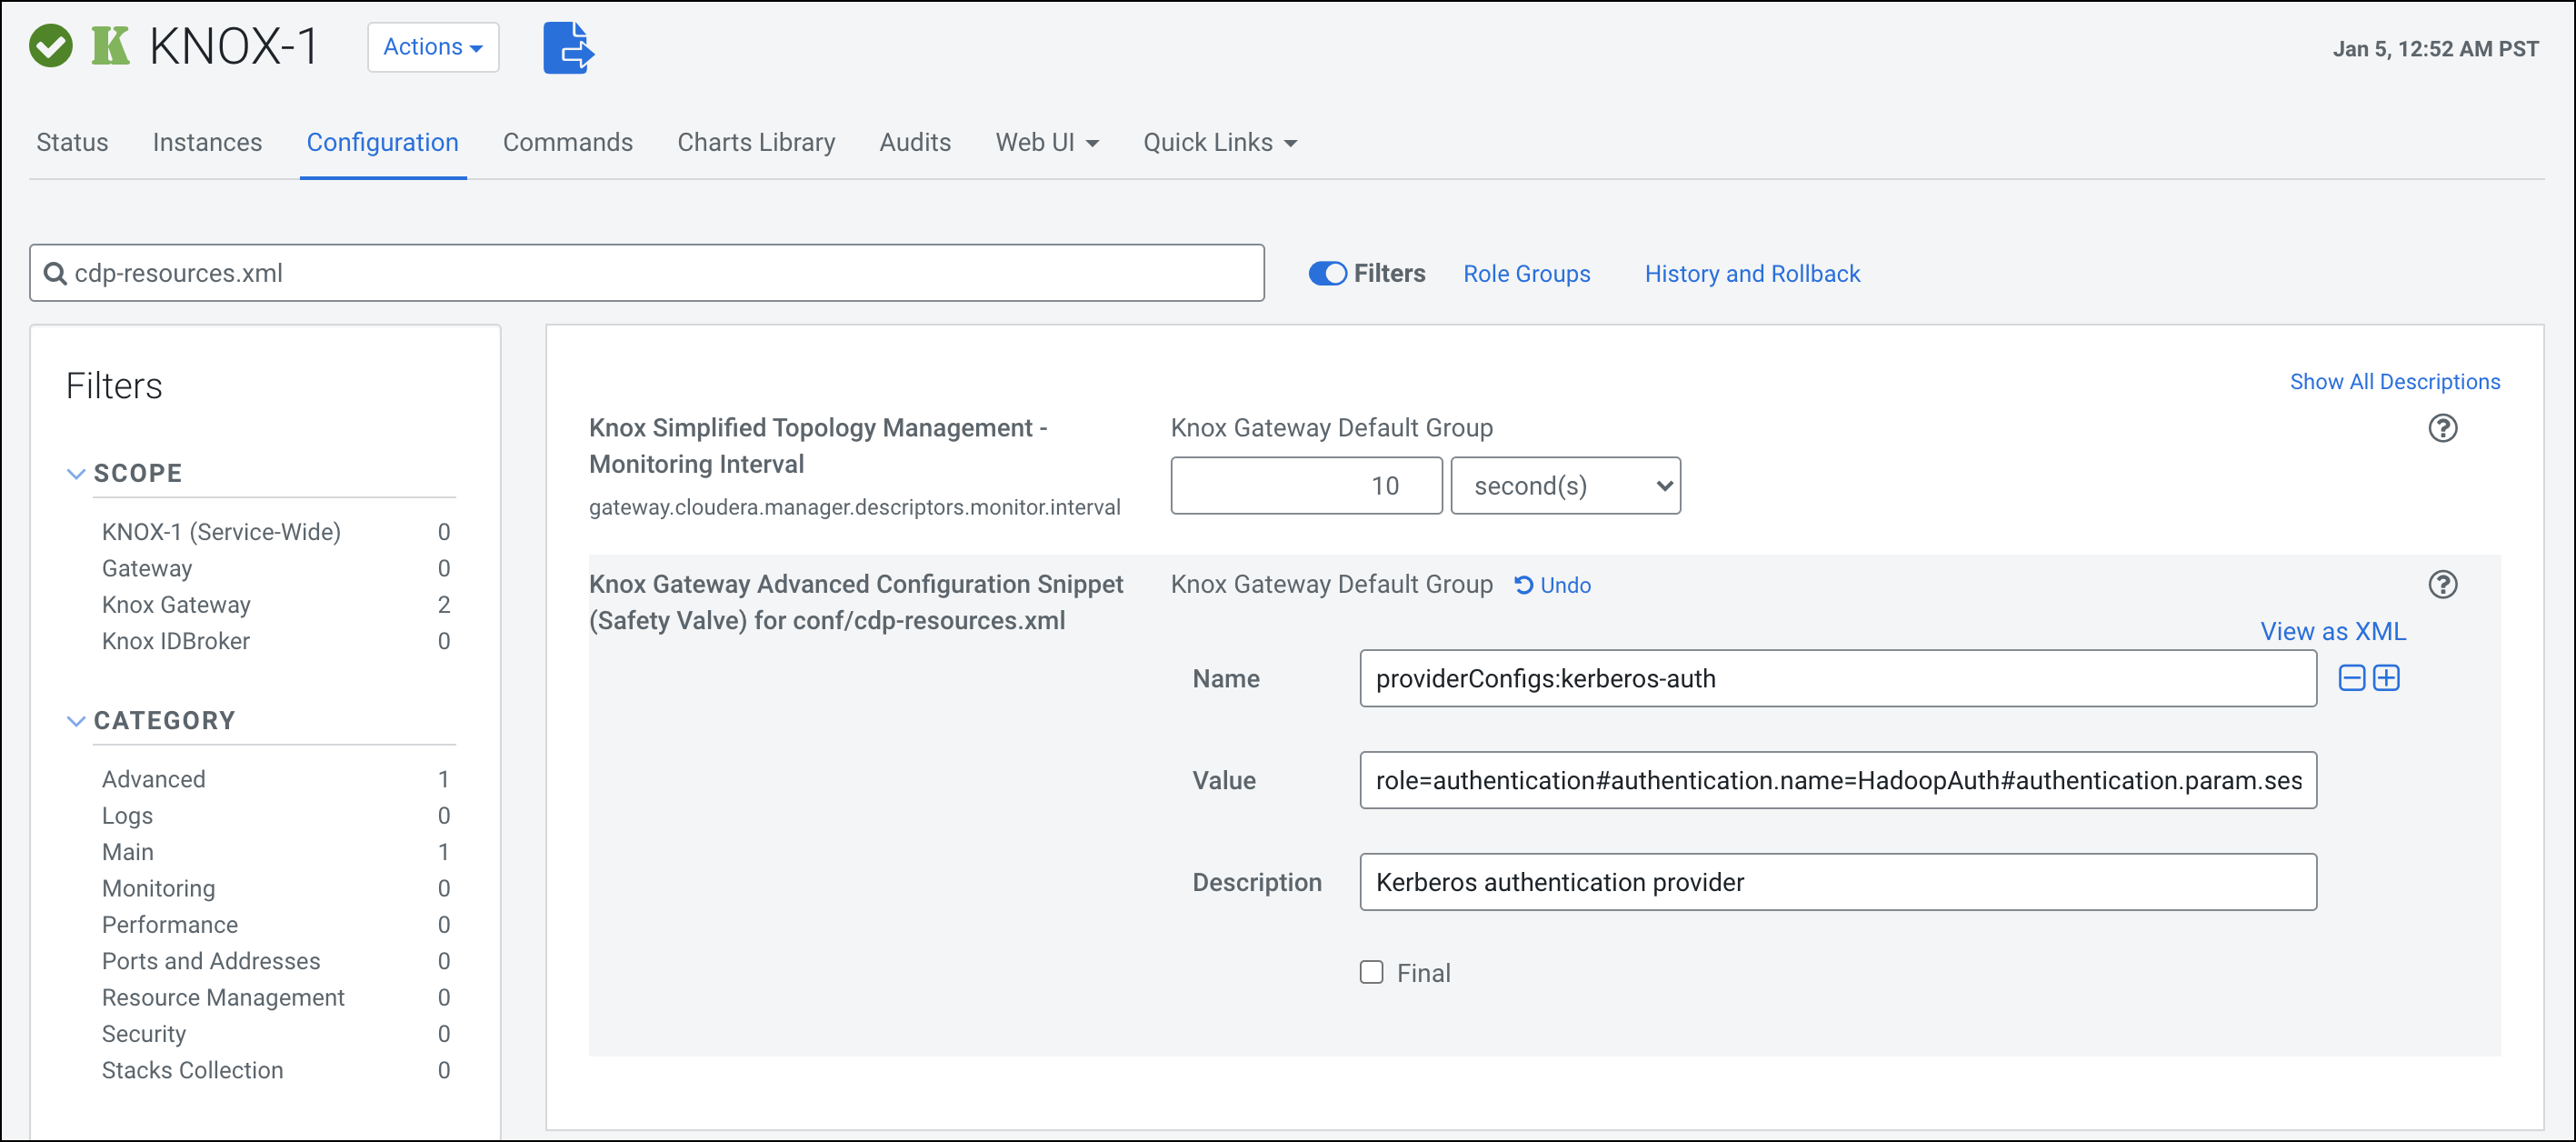The image size is (2576, 1142).
Task: Check the Final checkbox
Action: coord(1371,972)
